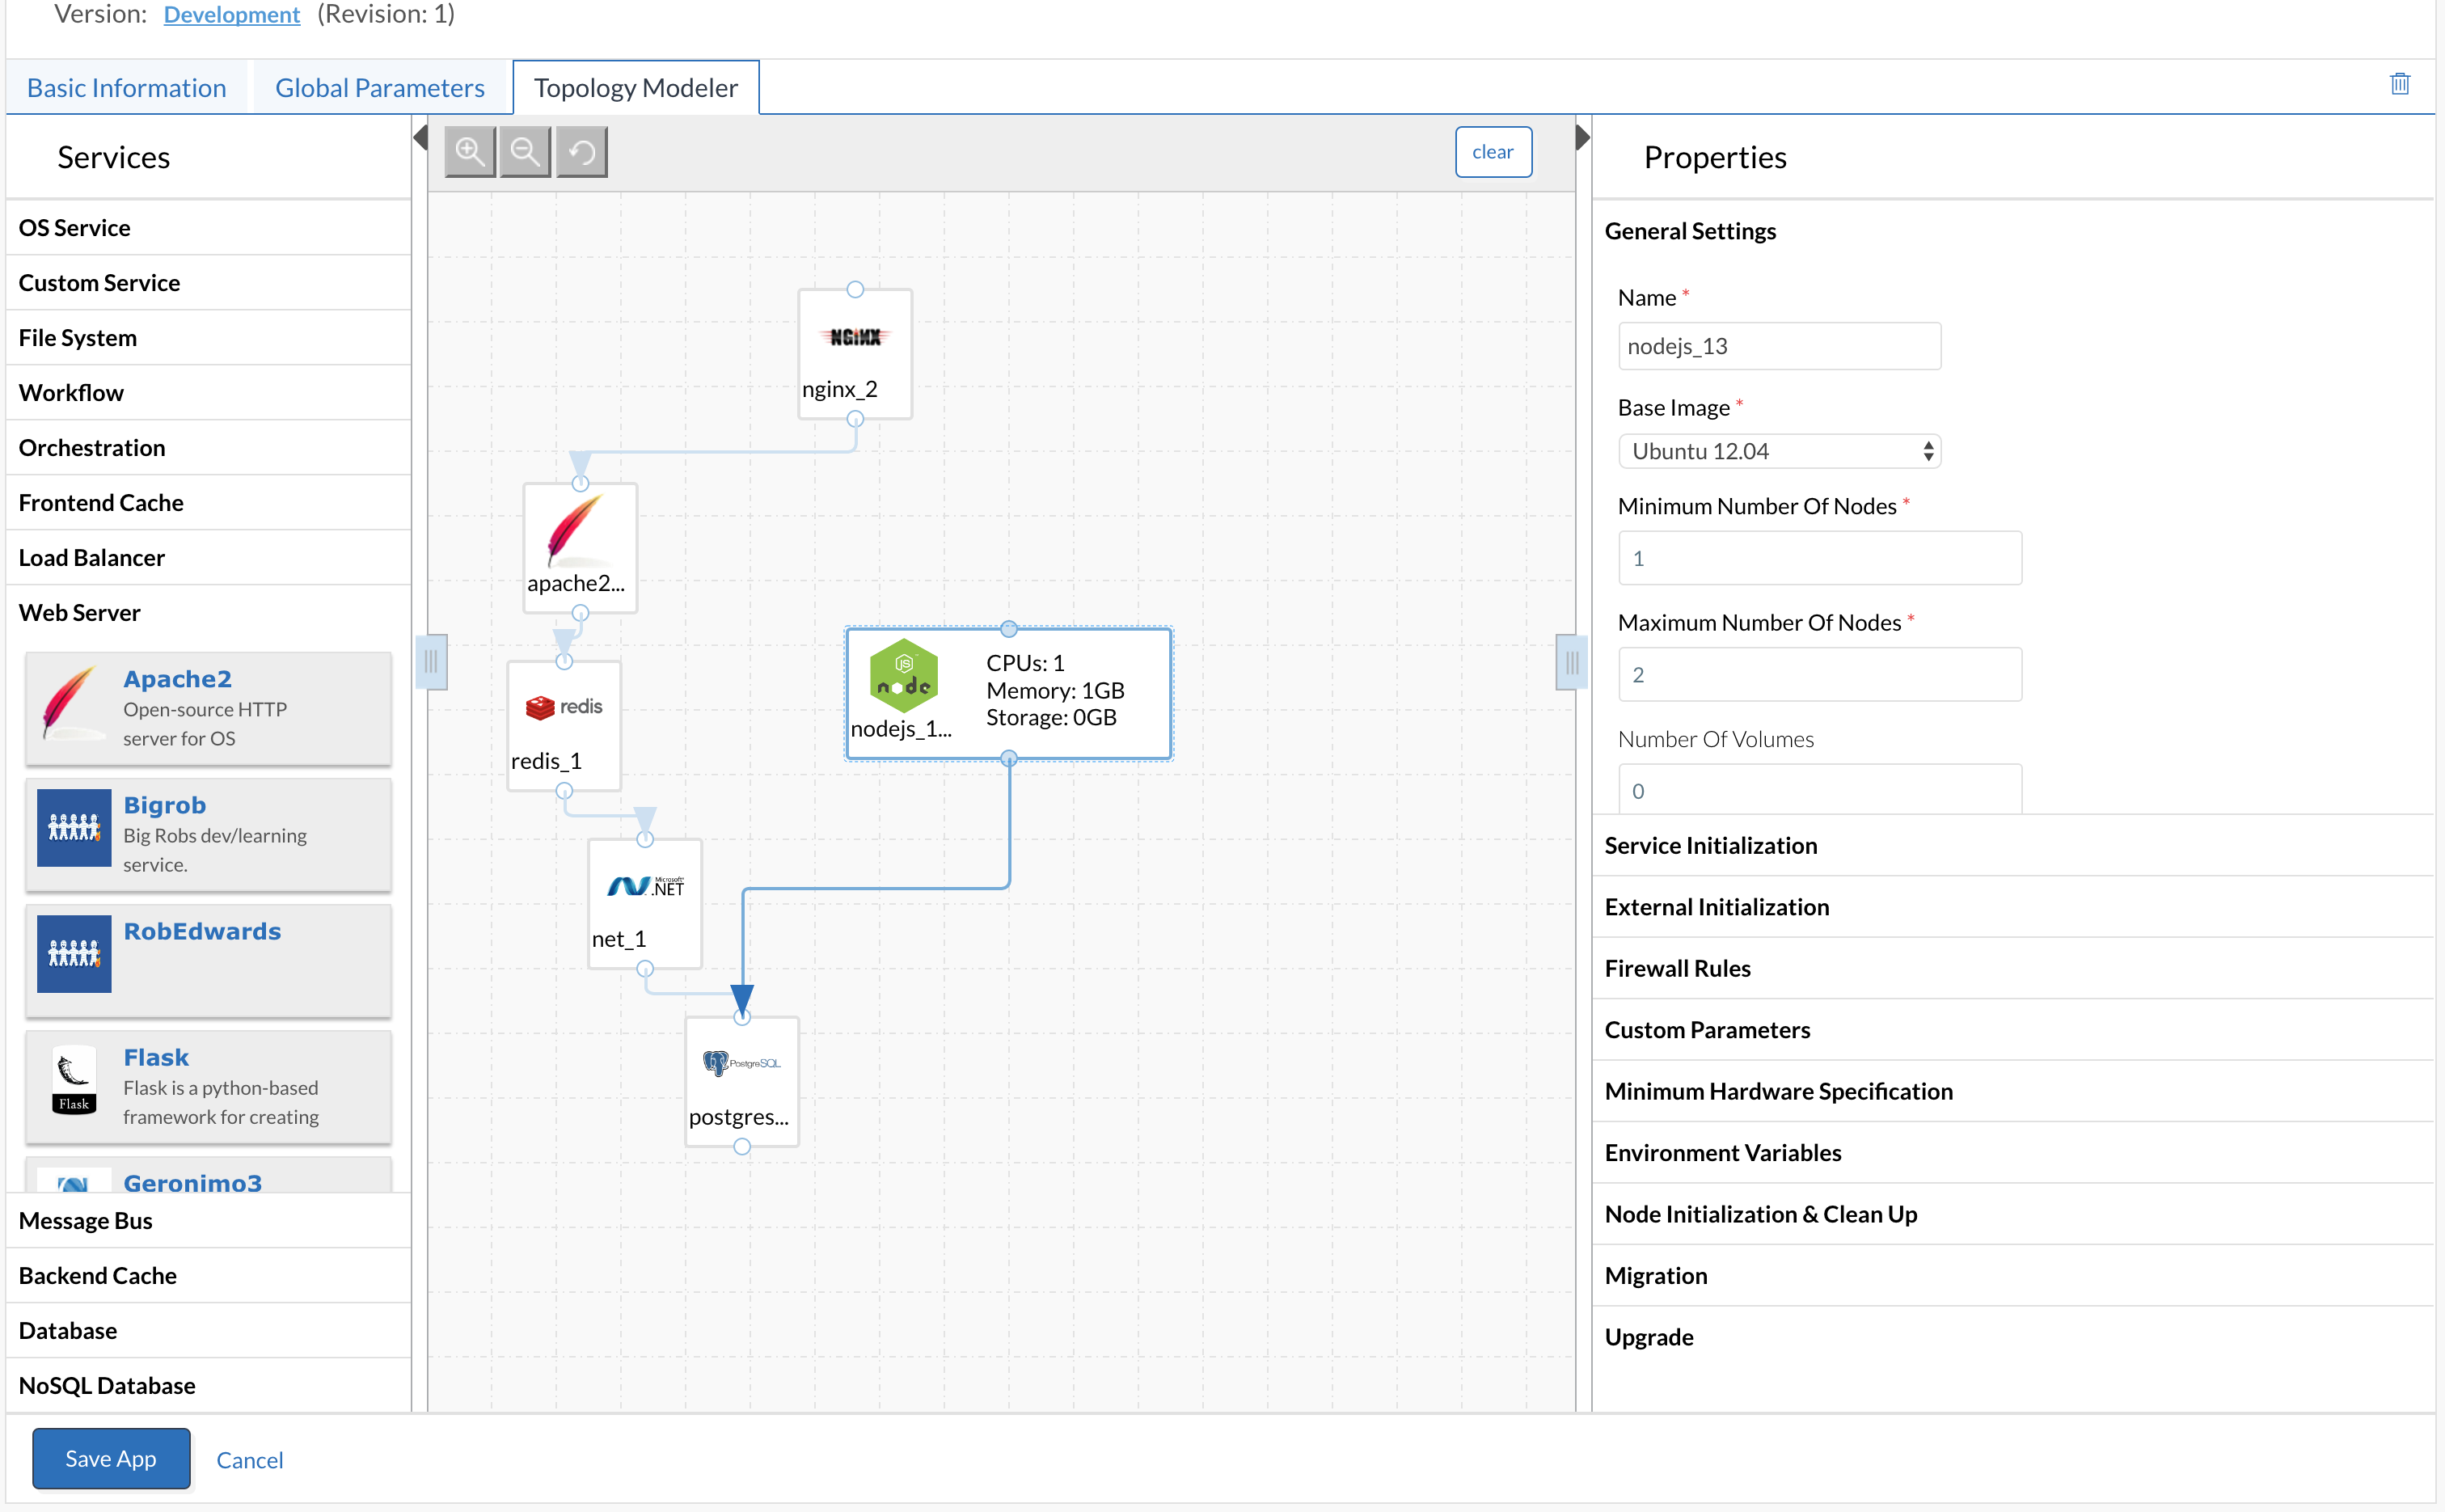Expand the Firewall Rules section
Image resolution: width=2445 pixels, height=1512 pixels.
(1677, 968)
